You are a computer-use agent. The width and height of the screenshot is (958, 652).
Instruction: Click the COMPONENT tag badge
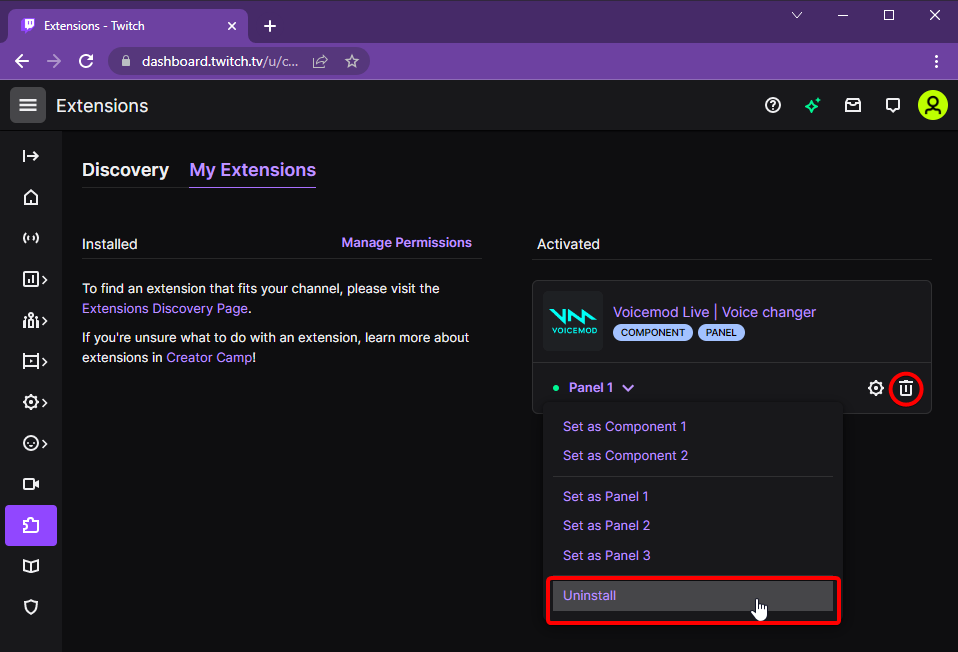653,332
